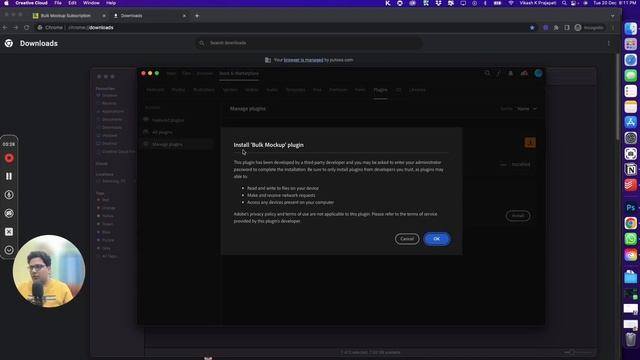Open the Help menu

(111, 3)
